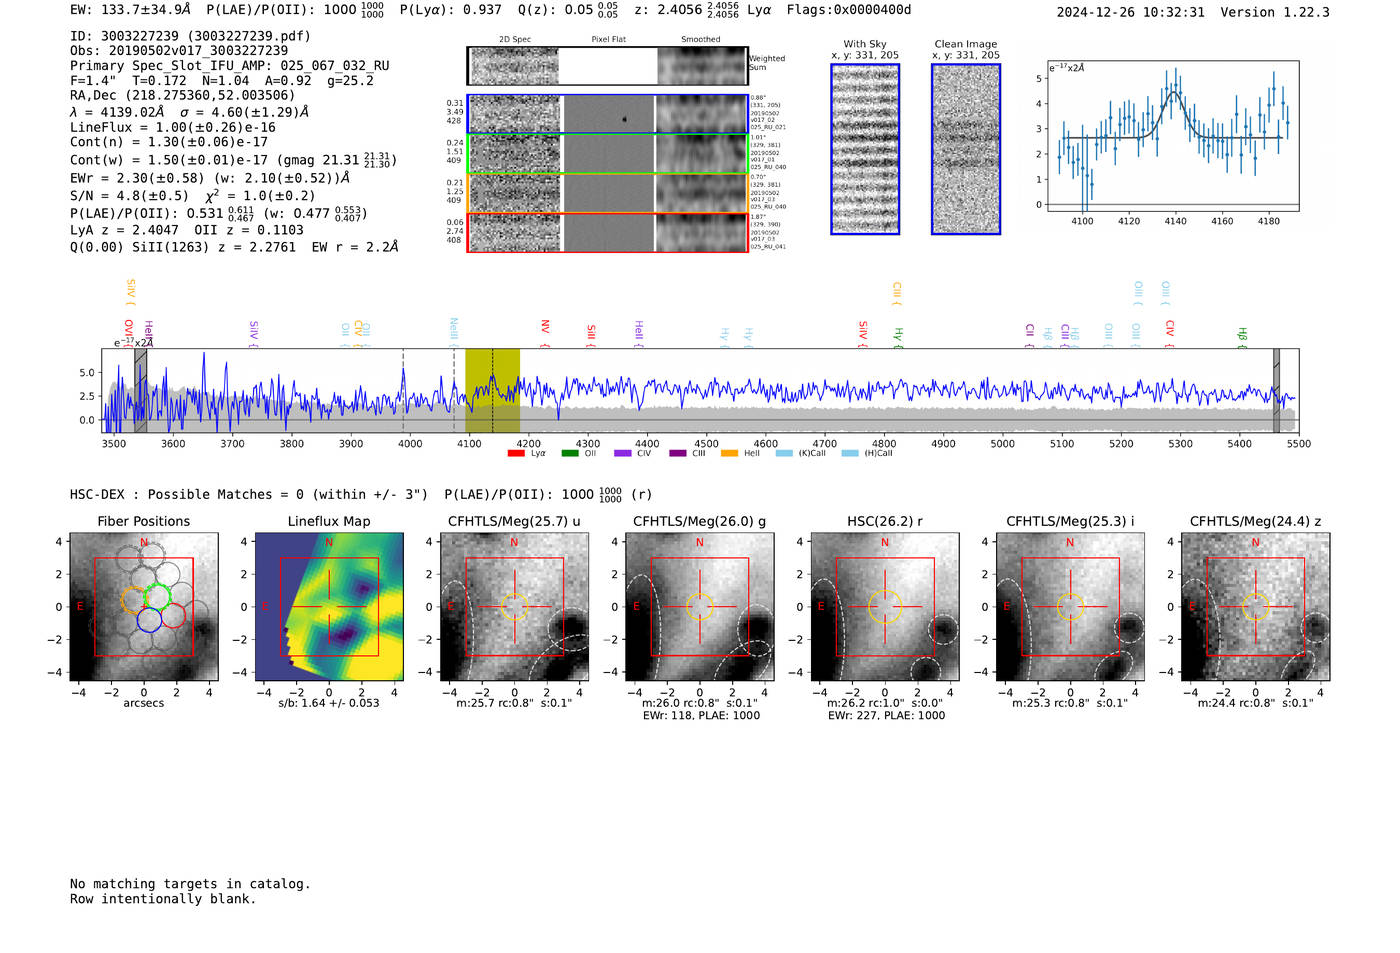Click the Obs: 20190502v017 text line
Screen dimensions: 1400x953
point(179,51)
